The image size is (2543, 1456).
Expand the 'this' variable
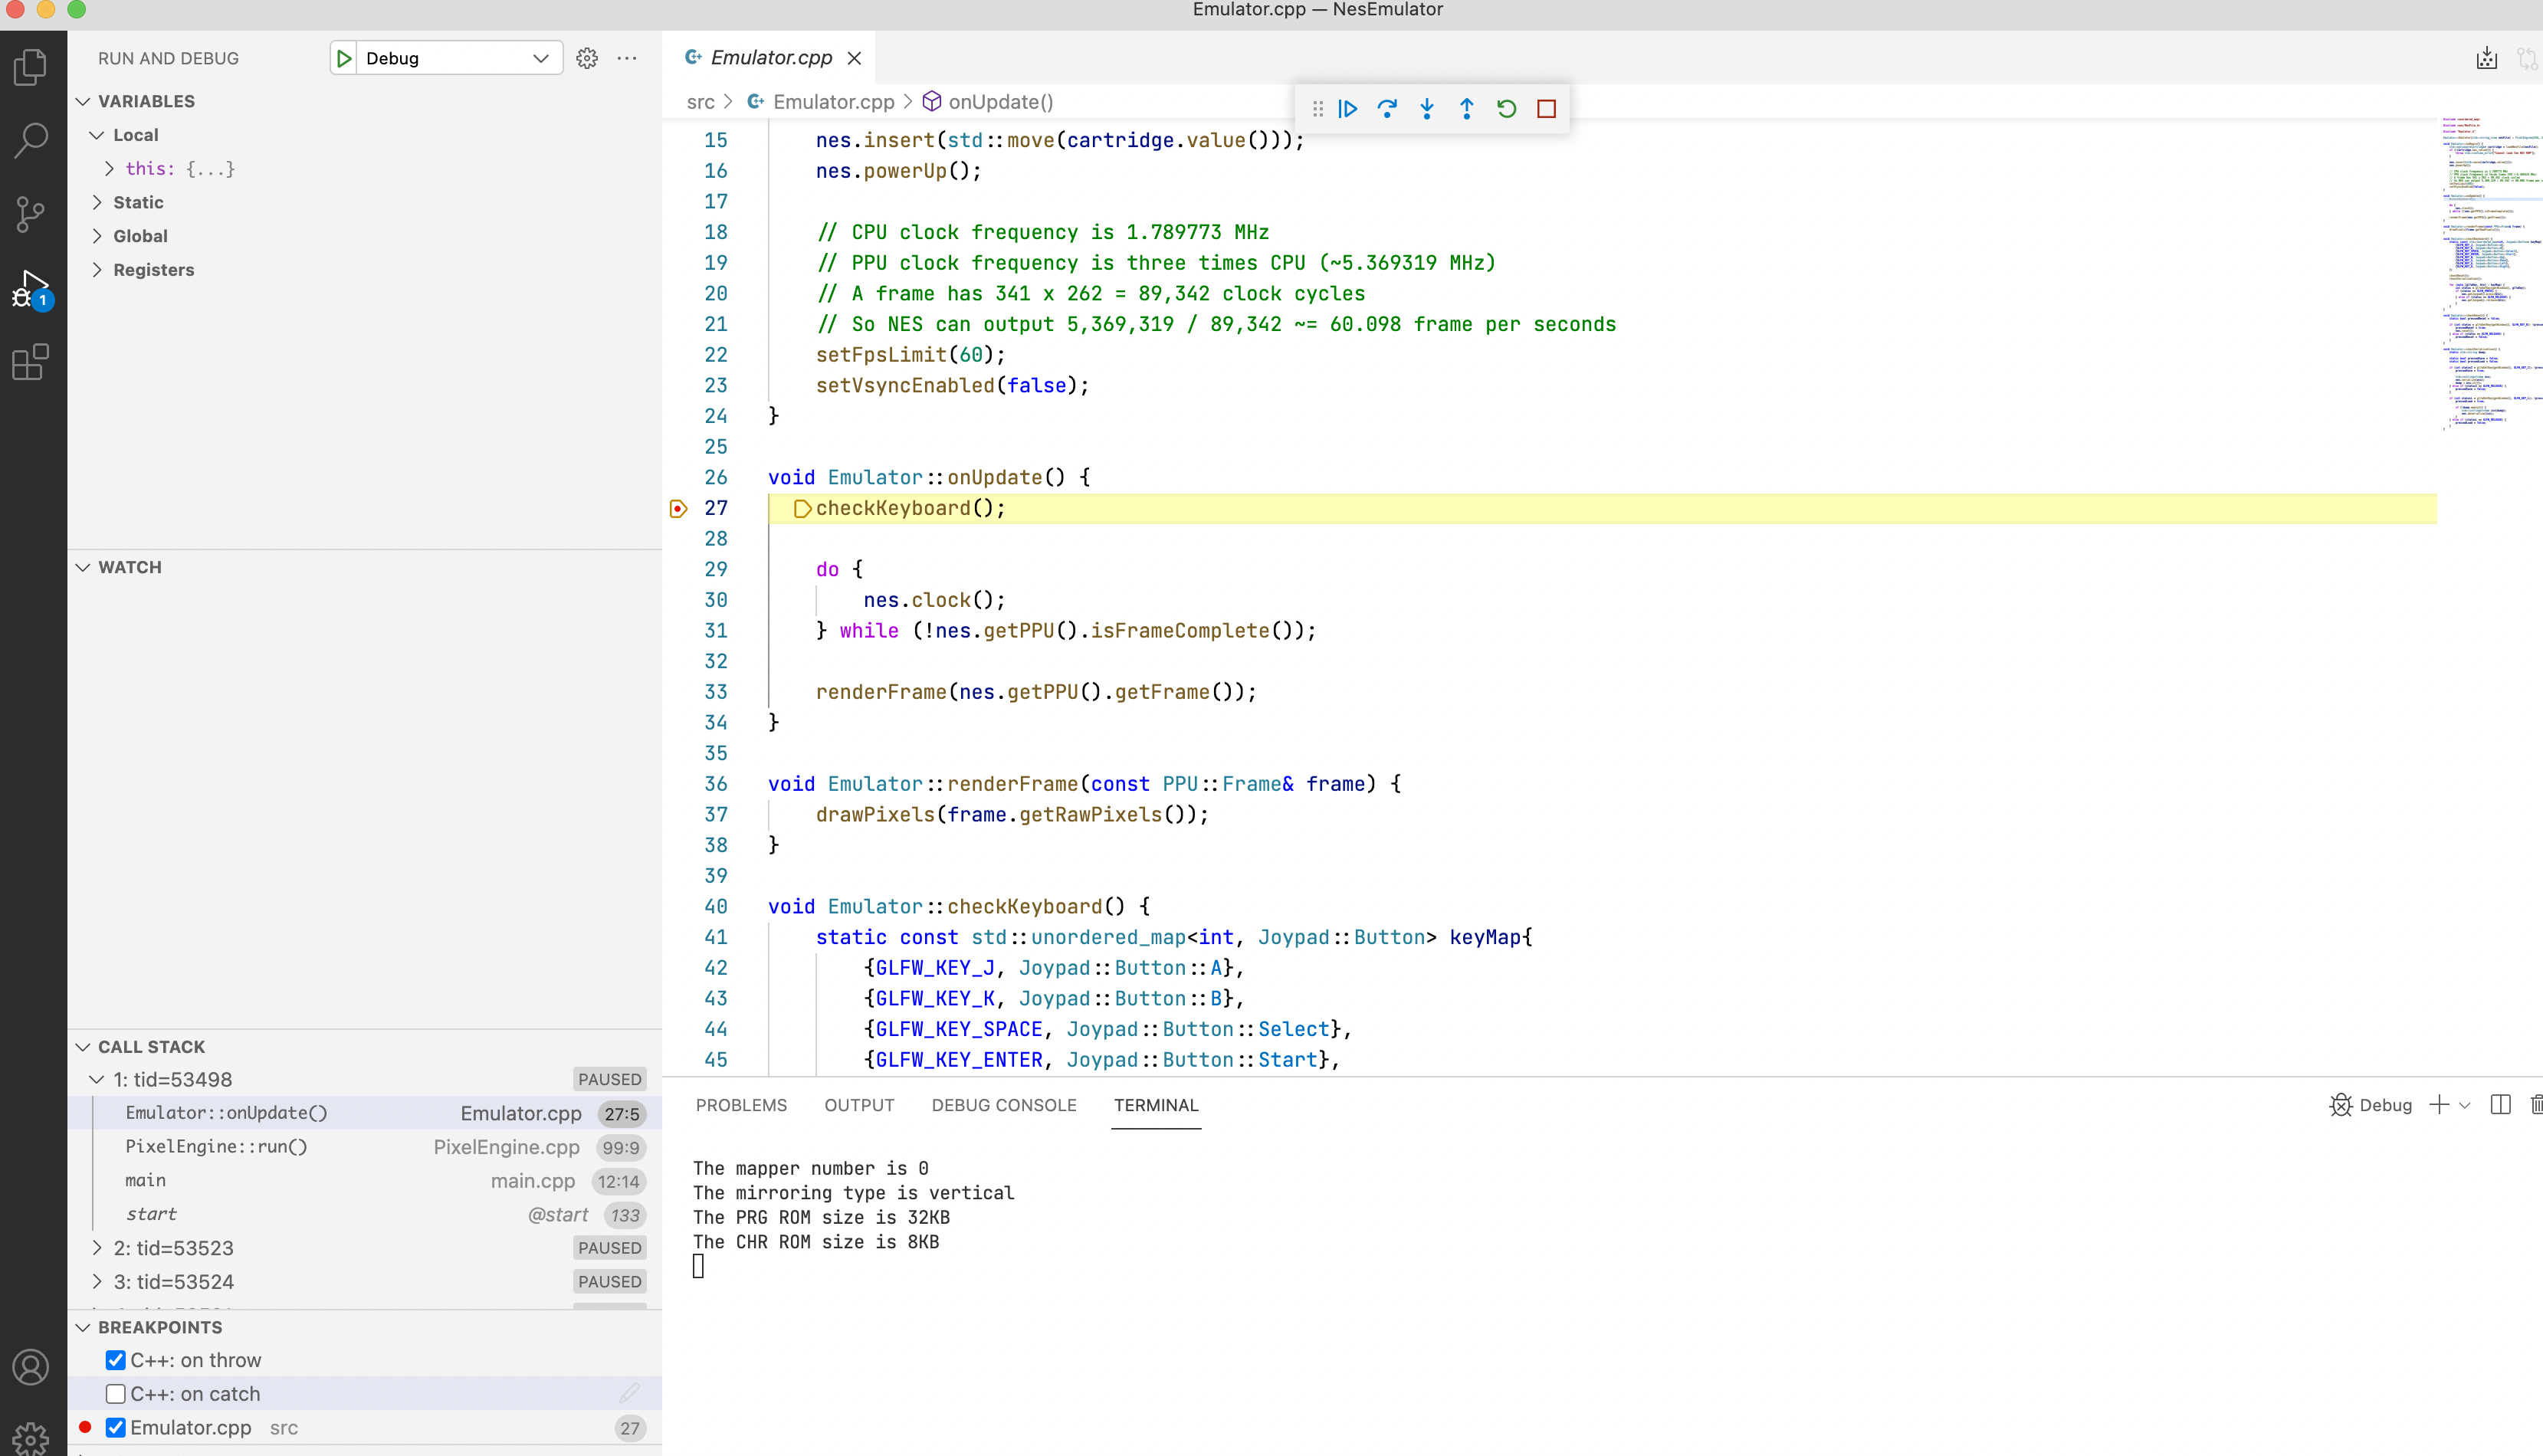(109, 169)
